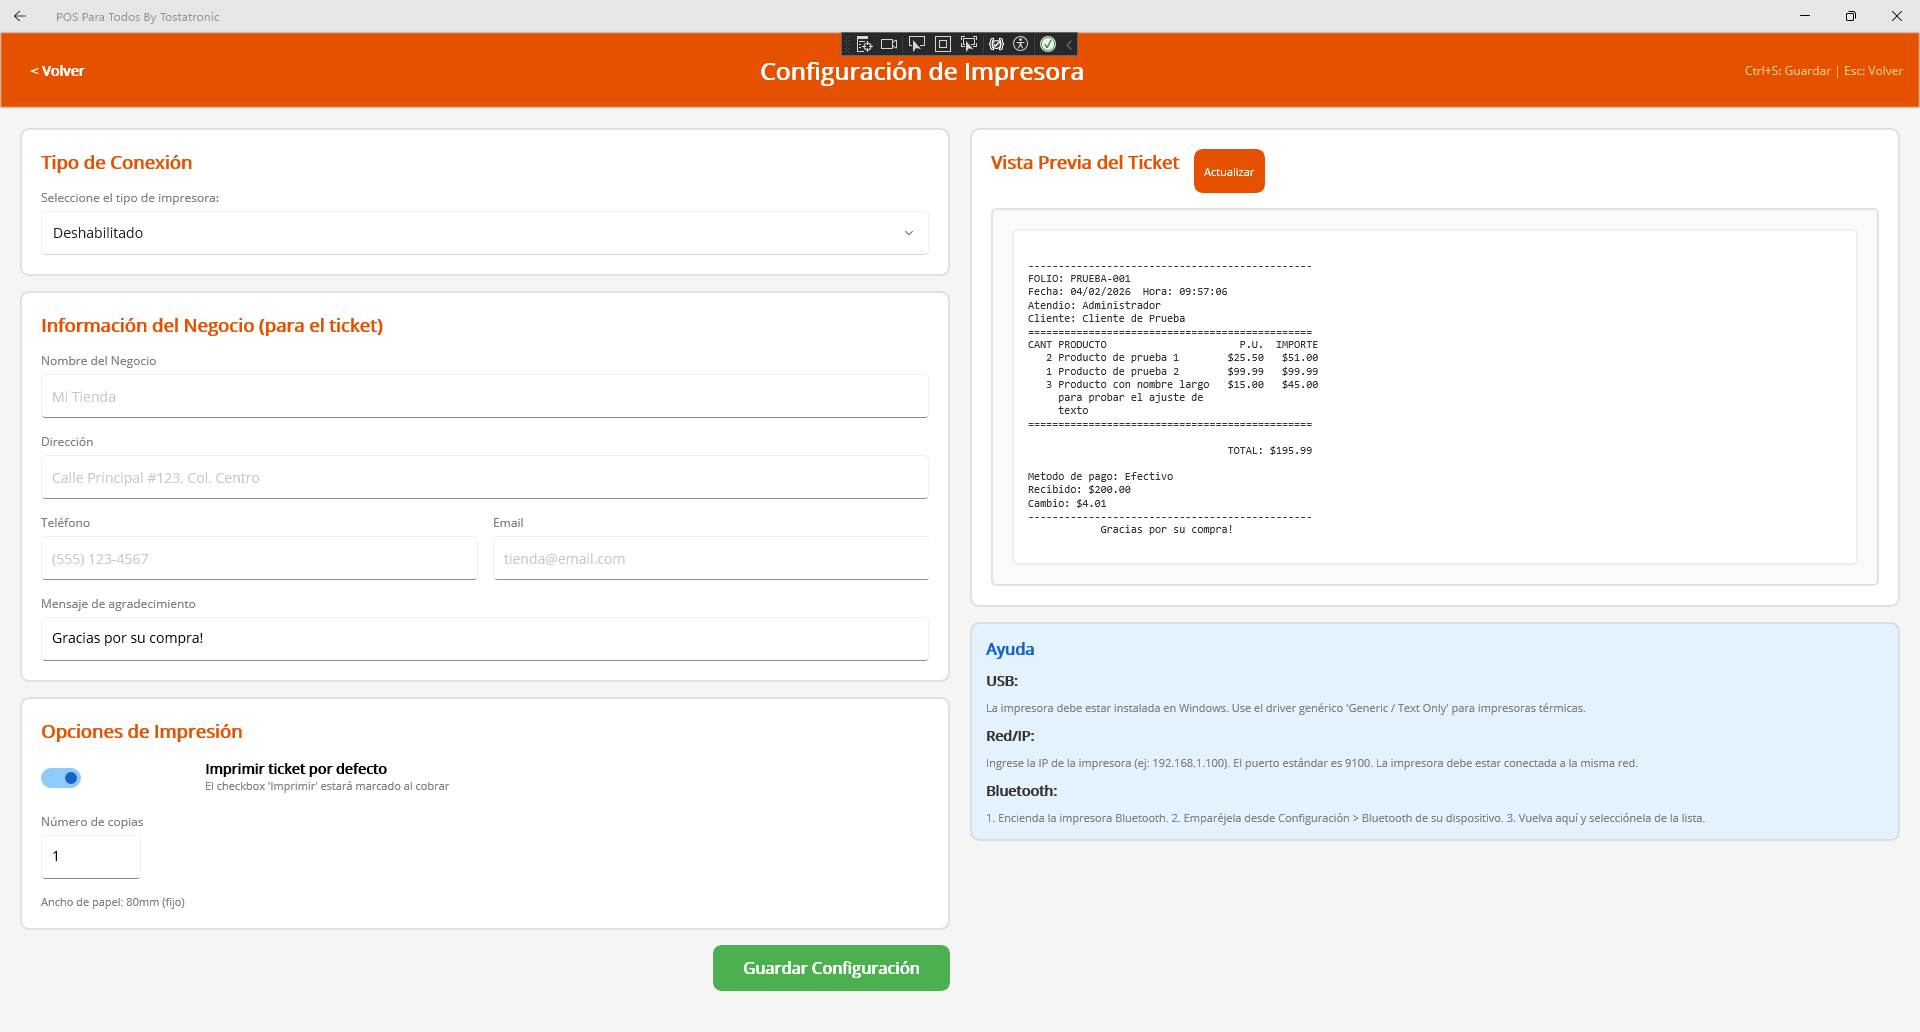1920x1032 pixels.
Task: Click the video camera icon in debug toolbar
Action: (x=889, y=44)
